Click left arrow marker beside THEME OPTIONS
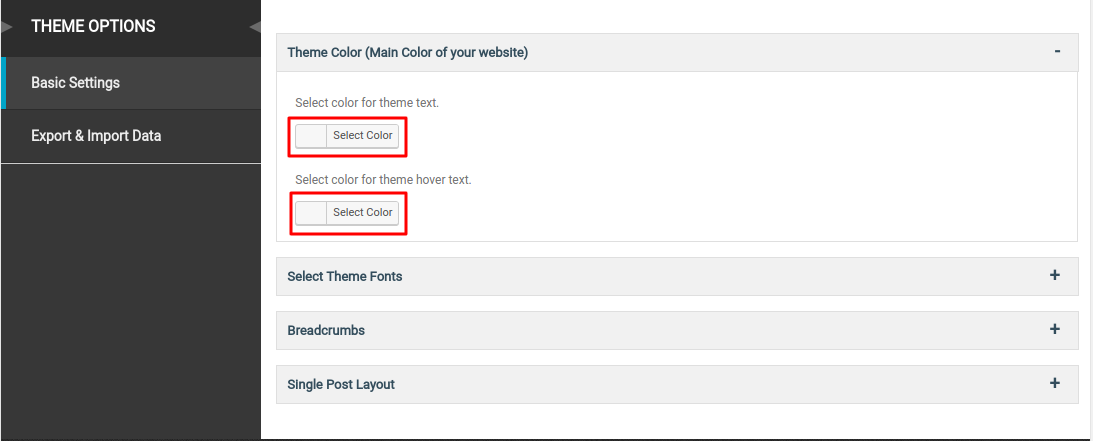 (7, 27)
